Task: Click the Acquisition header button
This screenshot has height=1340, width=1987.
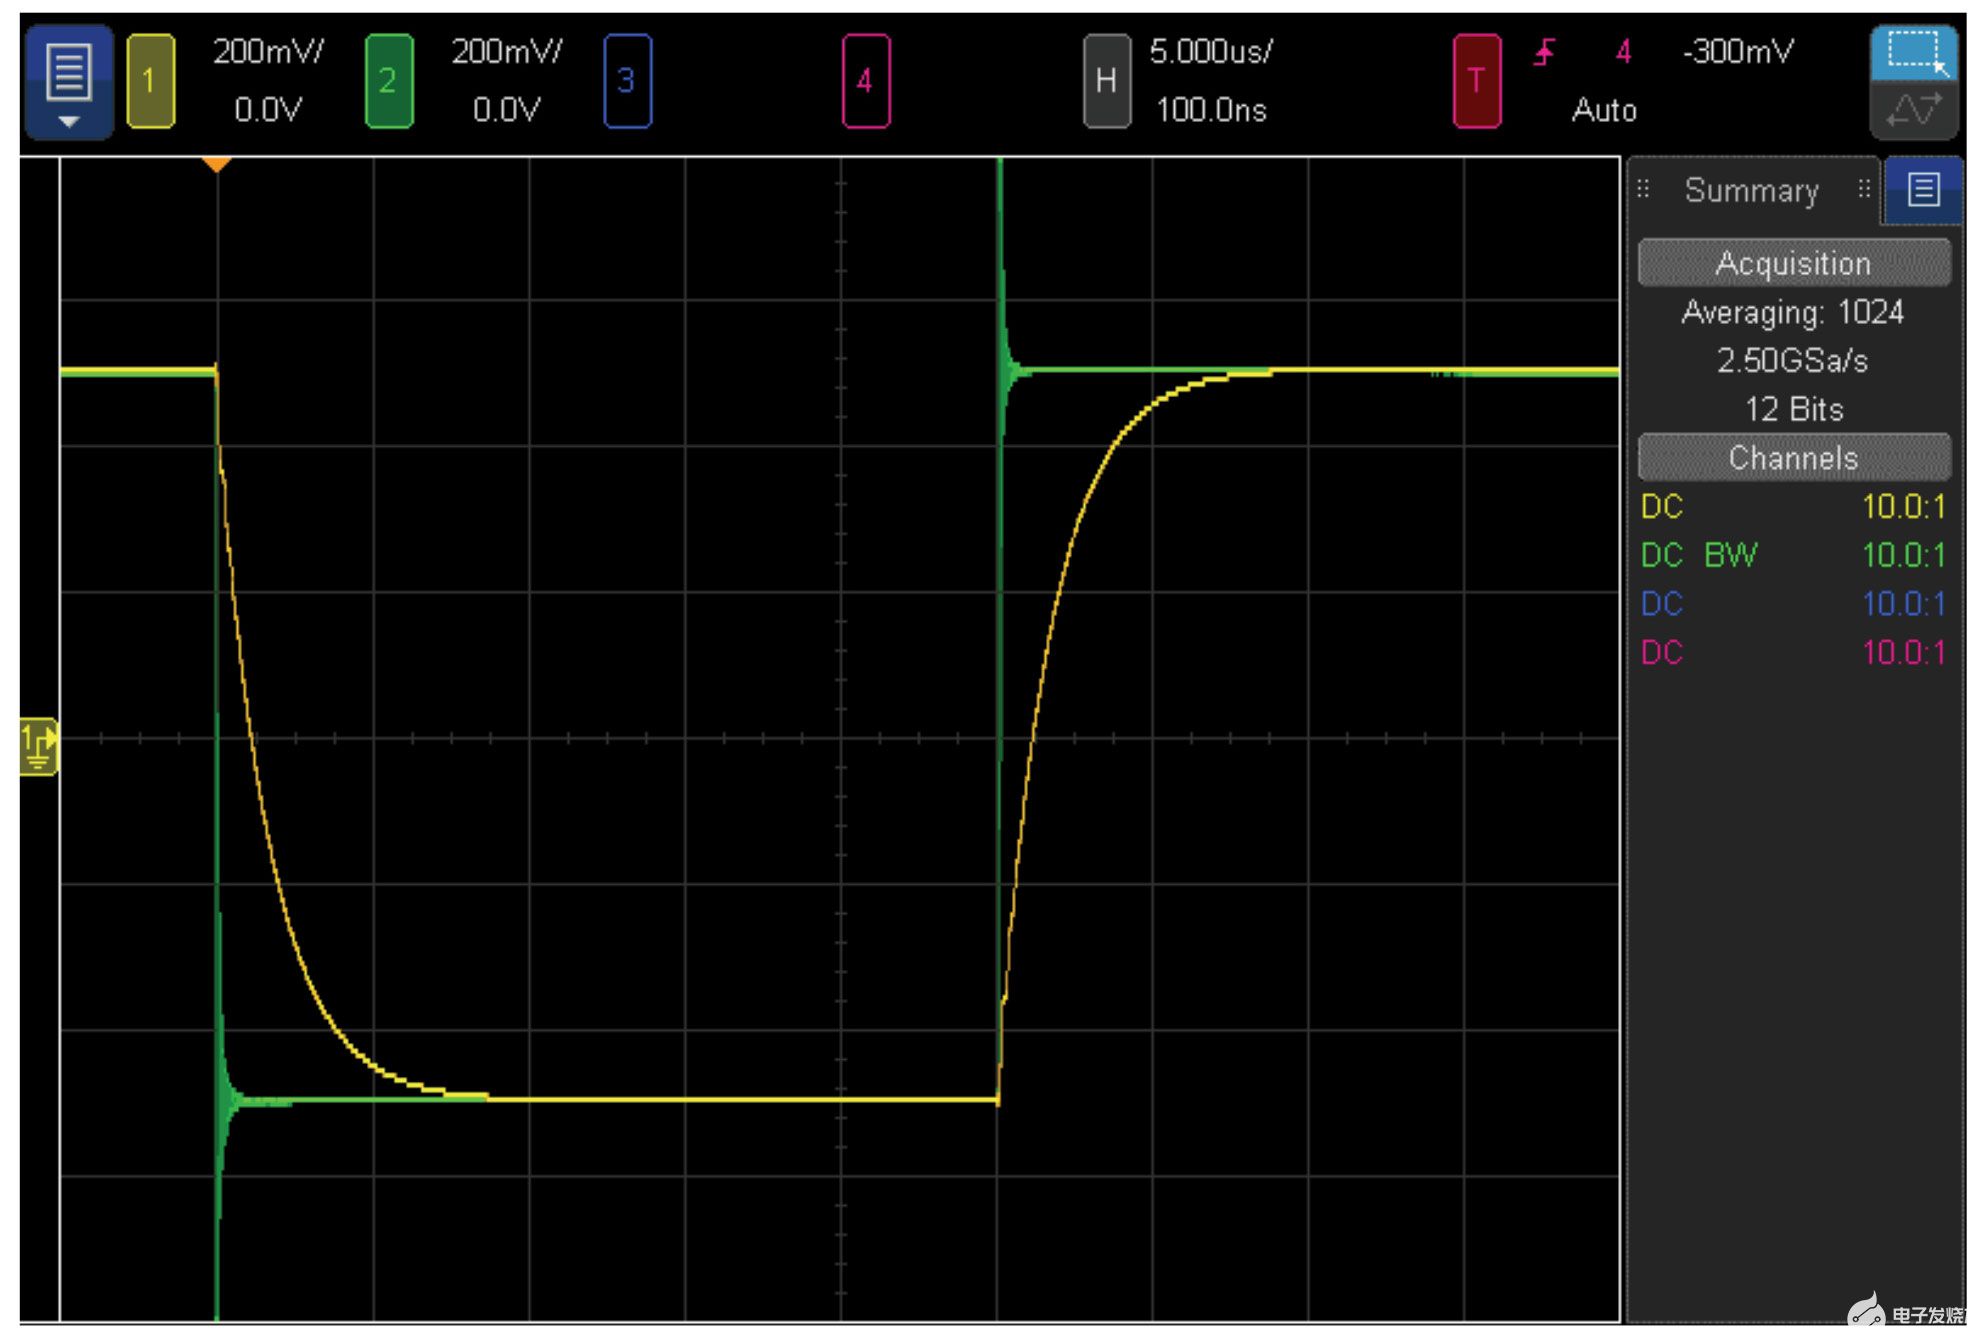Action: (x=1793, y=263)
